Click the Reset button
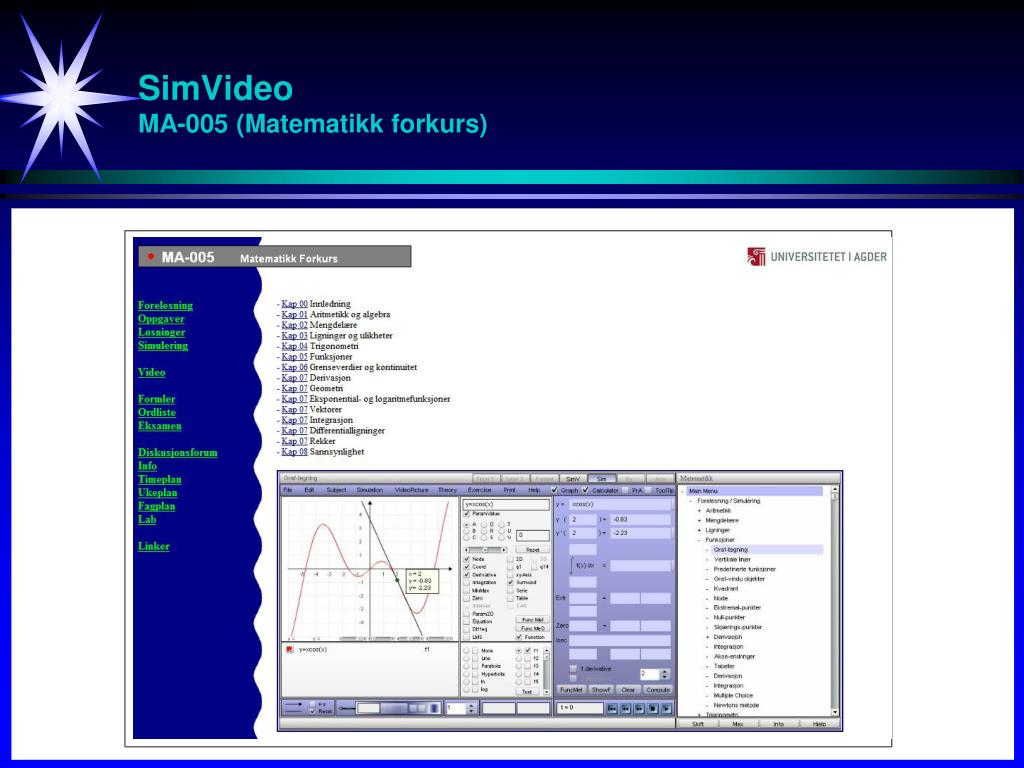Viewport: 1024px width, 768px height. pos(533,550)
